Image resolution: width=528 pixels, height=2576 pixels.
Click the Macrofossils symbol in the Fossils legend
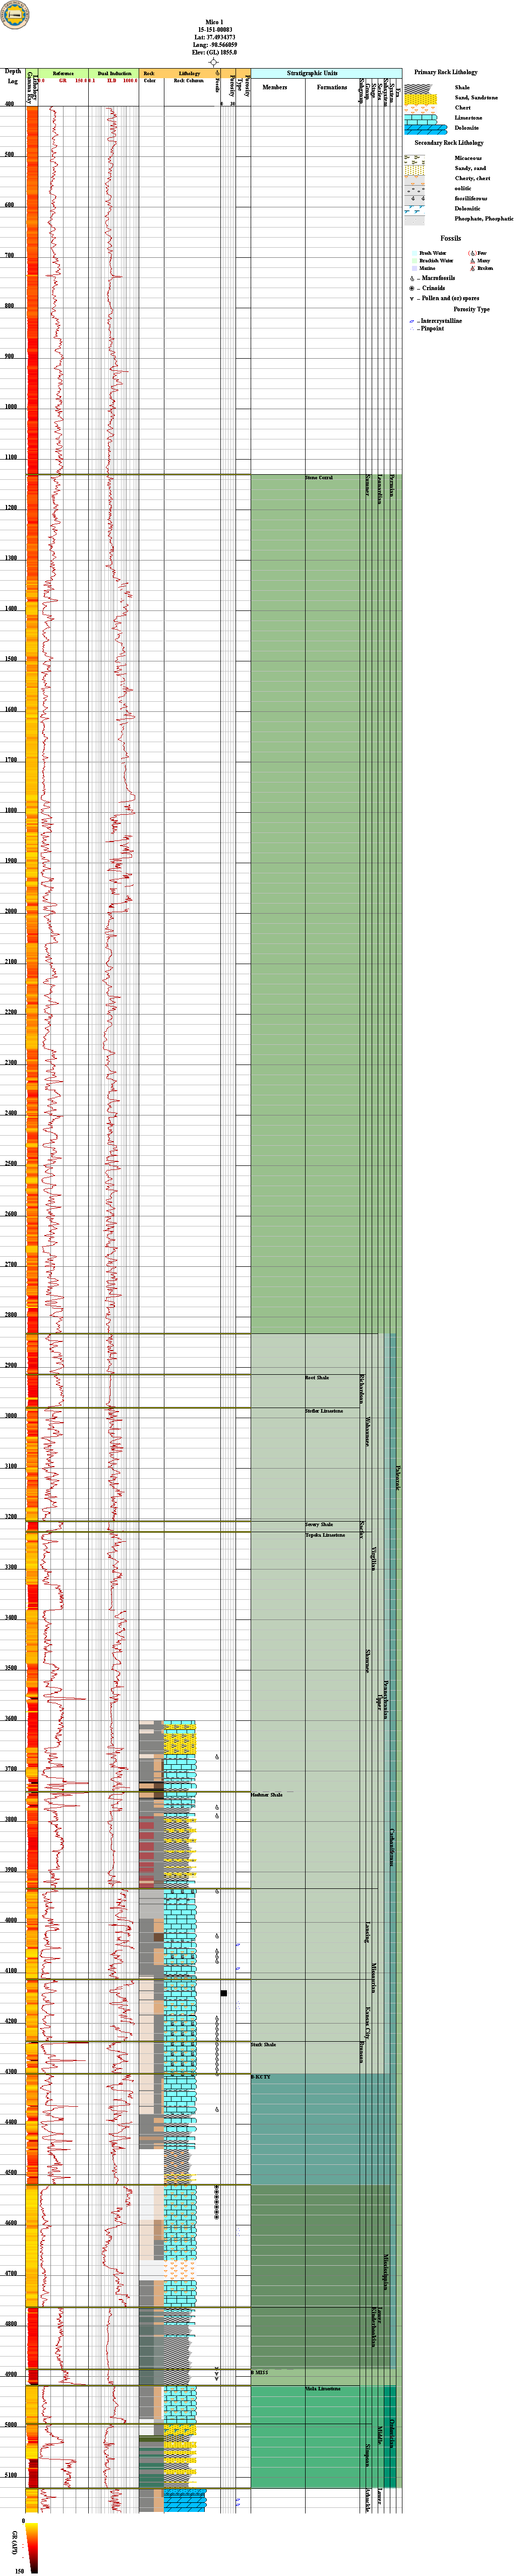412,278
